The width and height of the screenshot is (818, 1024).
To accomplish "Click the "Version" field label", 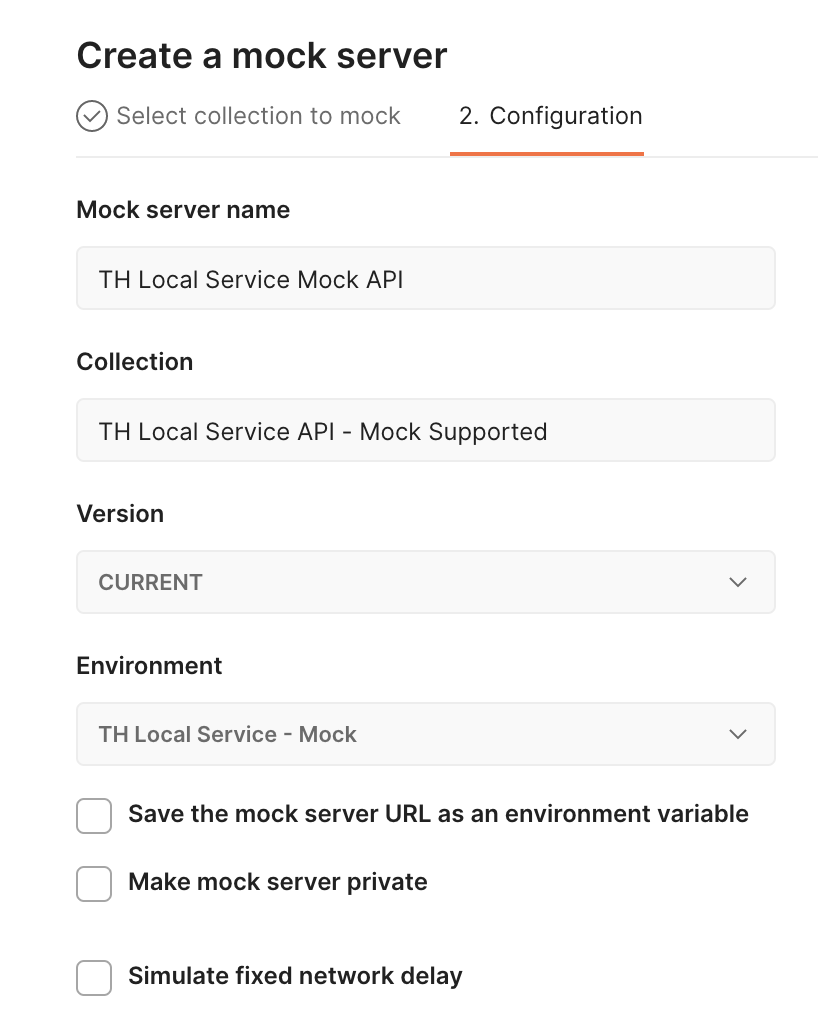I will tap(120, 514).
